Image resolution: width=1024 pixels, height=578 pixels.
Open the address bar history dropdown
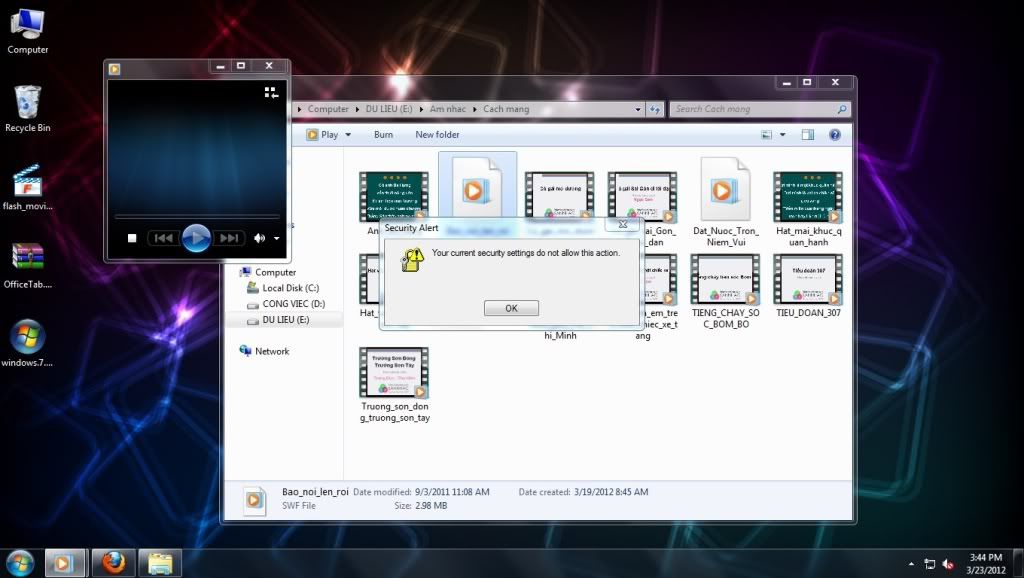point(638,110)
